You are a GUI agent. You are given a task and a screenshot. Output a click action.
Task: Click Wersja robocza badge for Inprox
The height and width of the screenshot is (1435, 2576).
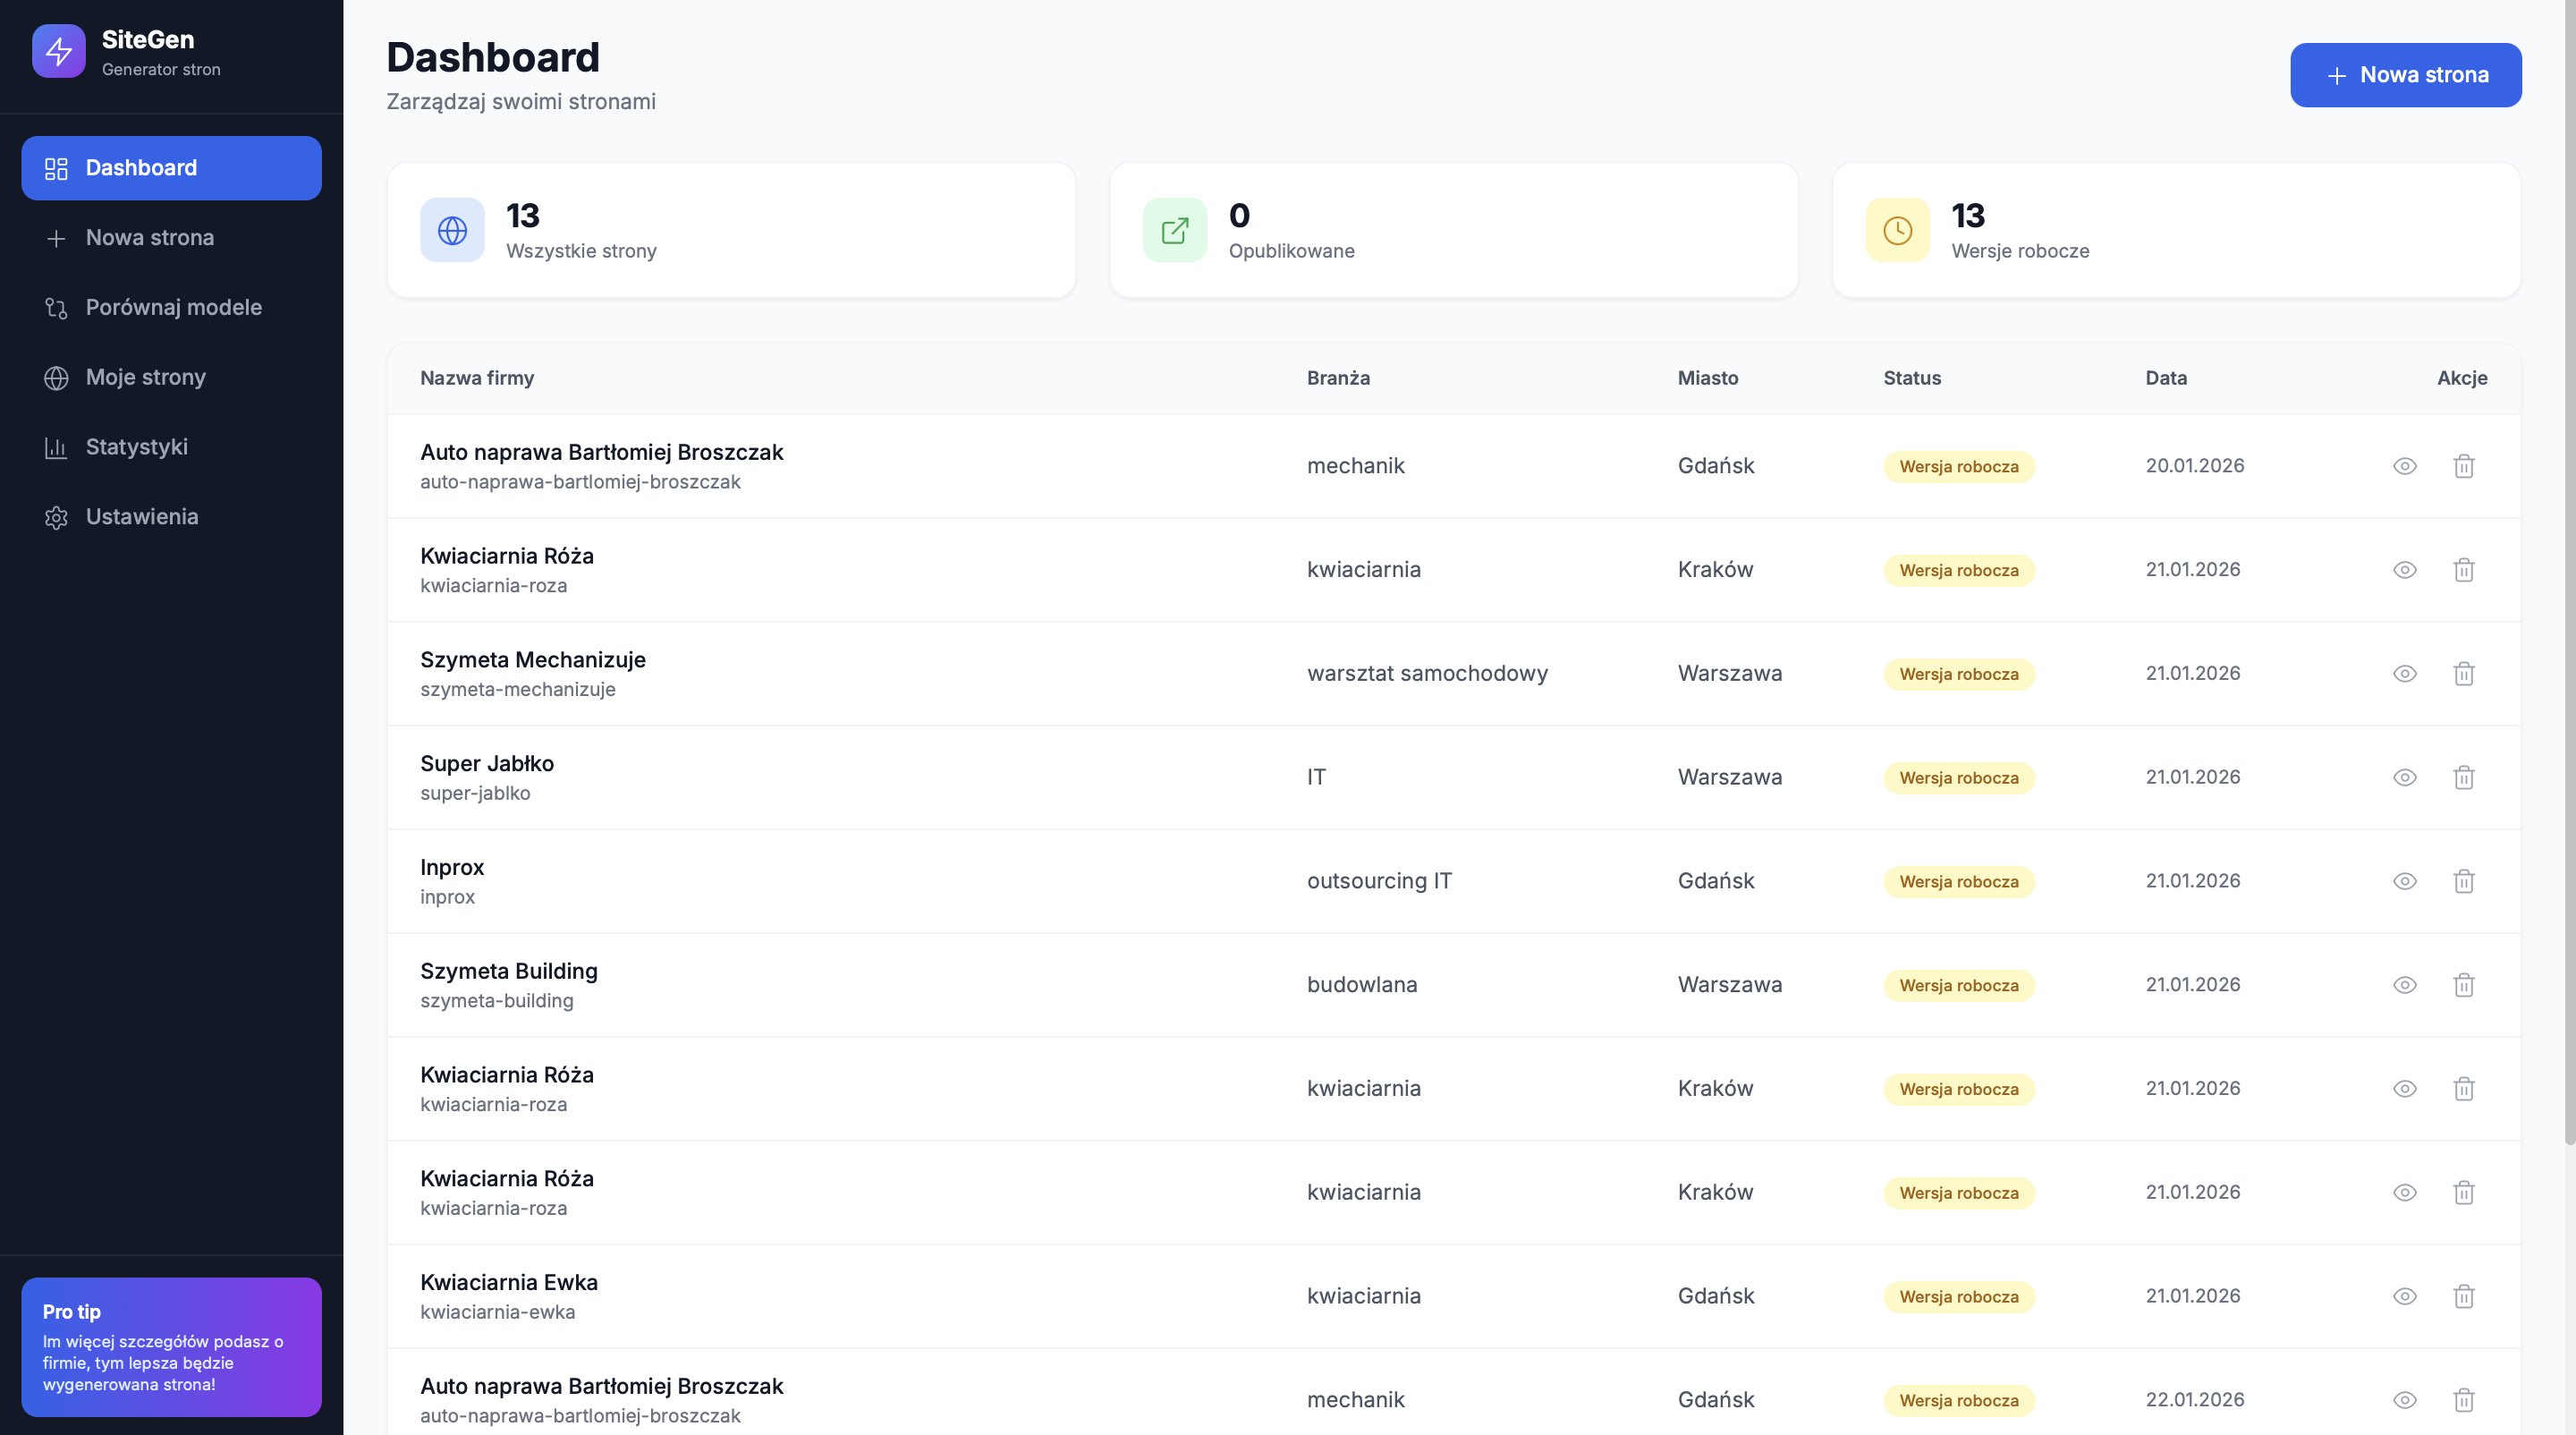pos(1958,882)
